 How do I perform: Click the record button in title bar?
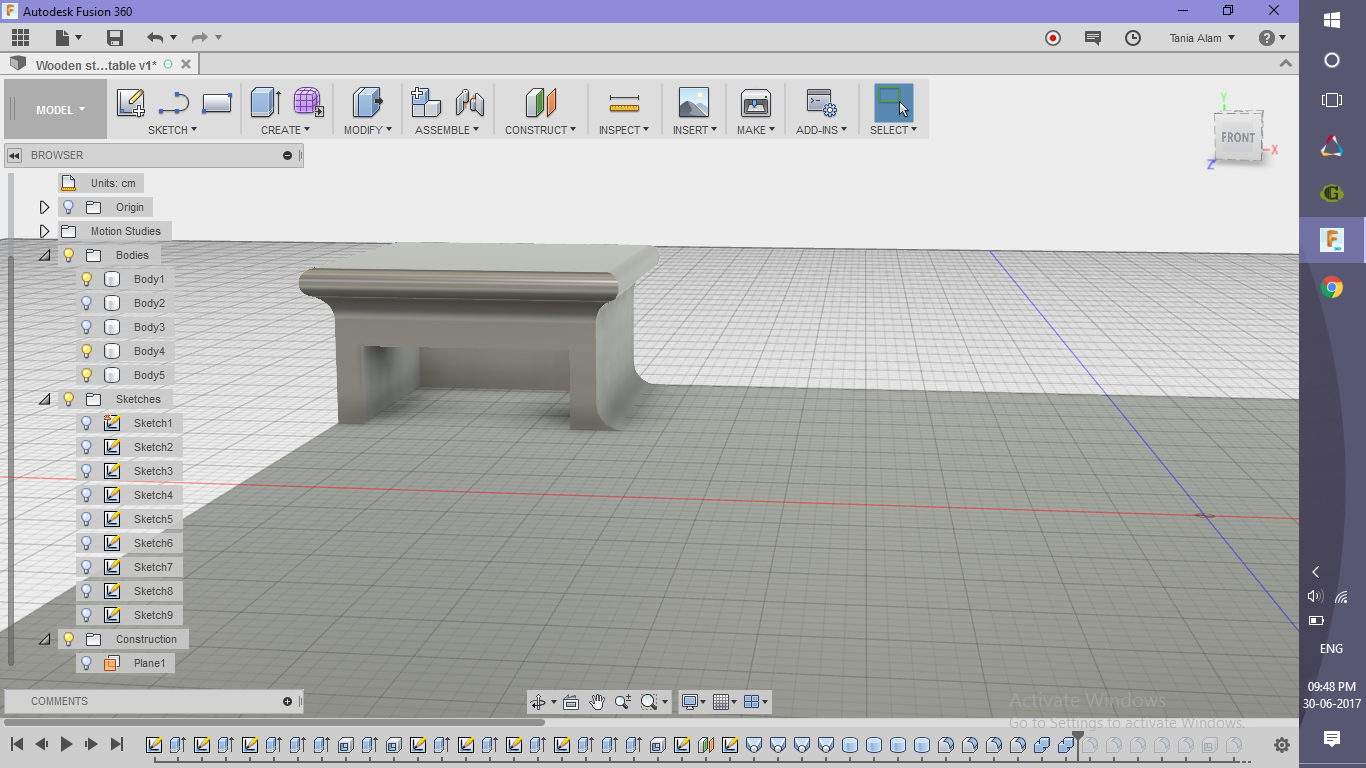(1053, 38)
